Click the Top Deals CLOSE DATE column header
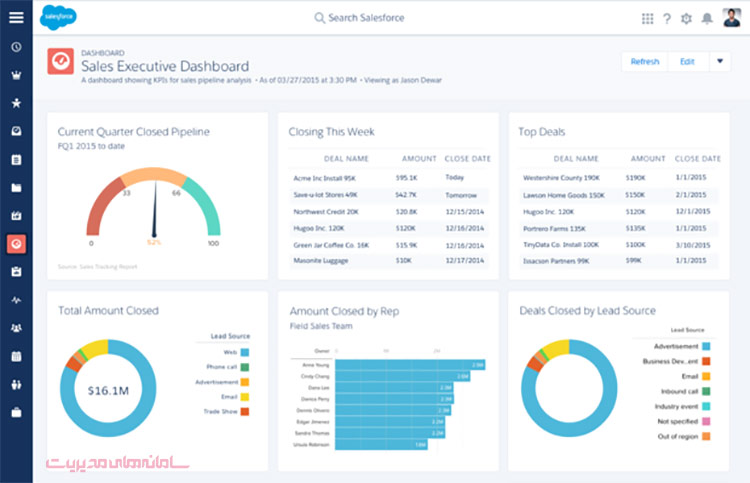This screenshot has width=750, height=483. (697, 158)
